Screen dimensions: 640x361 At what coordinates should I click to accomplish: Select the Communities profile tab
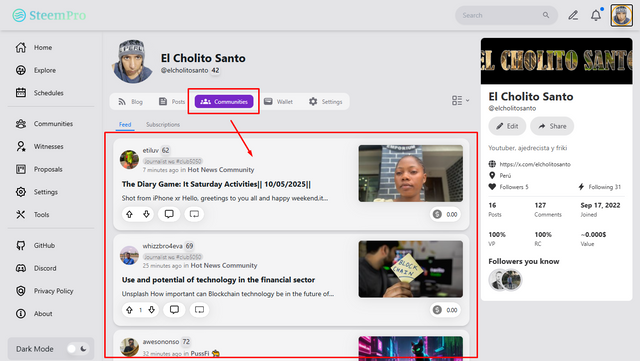(224, 102)
